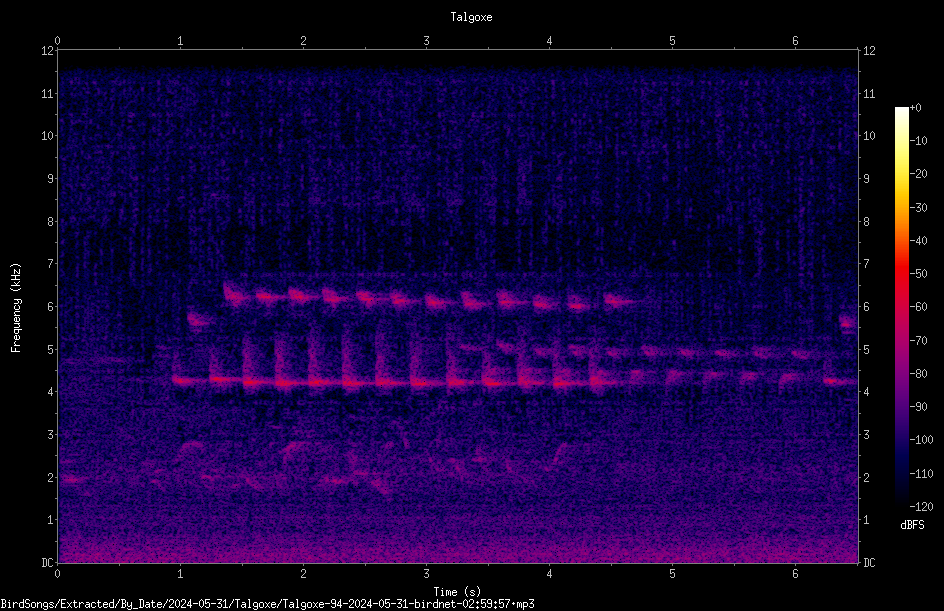
Task: Click the first 6.3 kHz bird note
Action: coord(234,294)
